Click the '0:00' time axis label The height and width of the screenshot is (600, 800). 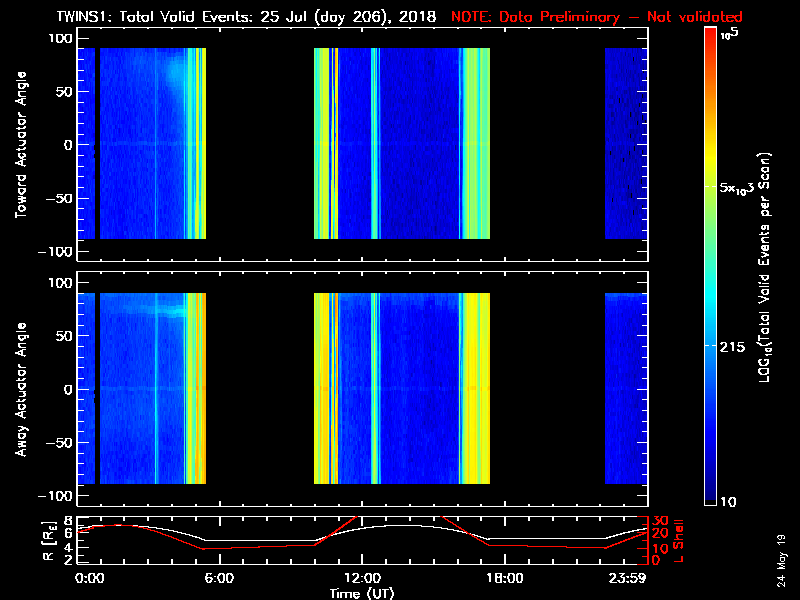pos(89,578)
